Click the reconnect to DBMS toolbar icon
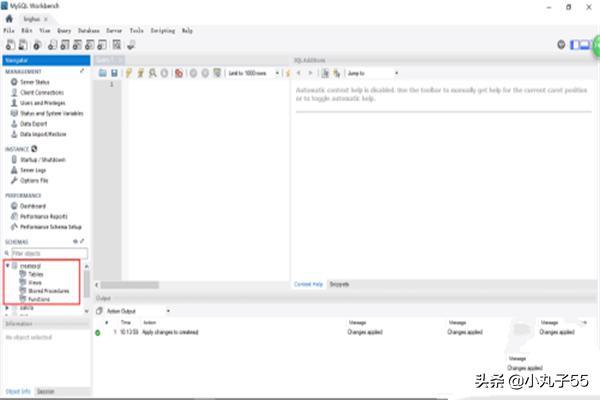The width and height of the screenshot is (600, 400). click(131, 45)
